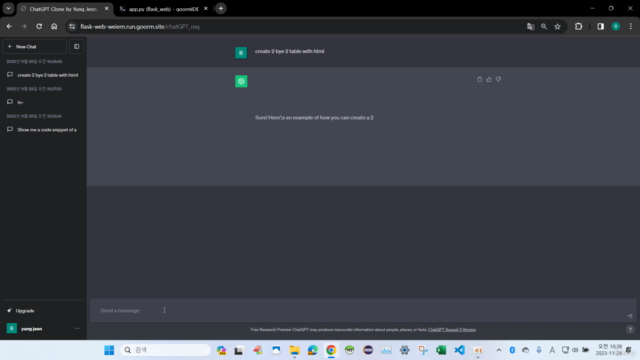Open Chrome profile avatar

click(x=616, y=27)
